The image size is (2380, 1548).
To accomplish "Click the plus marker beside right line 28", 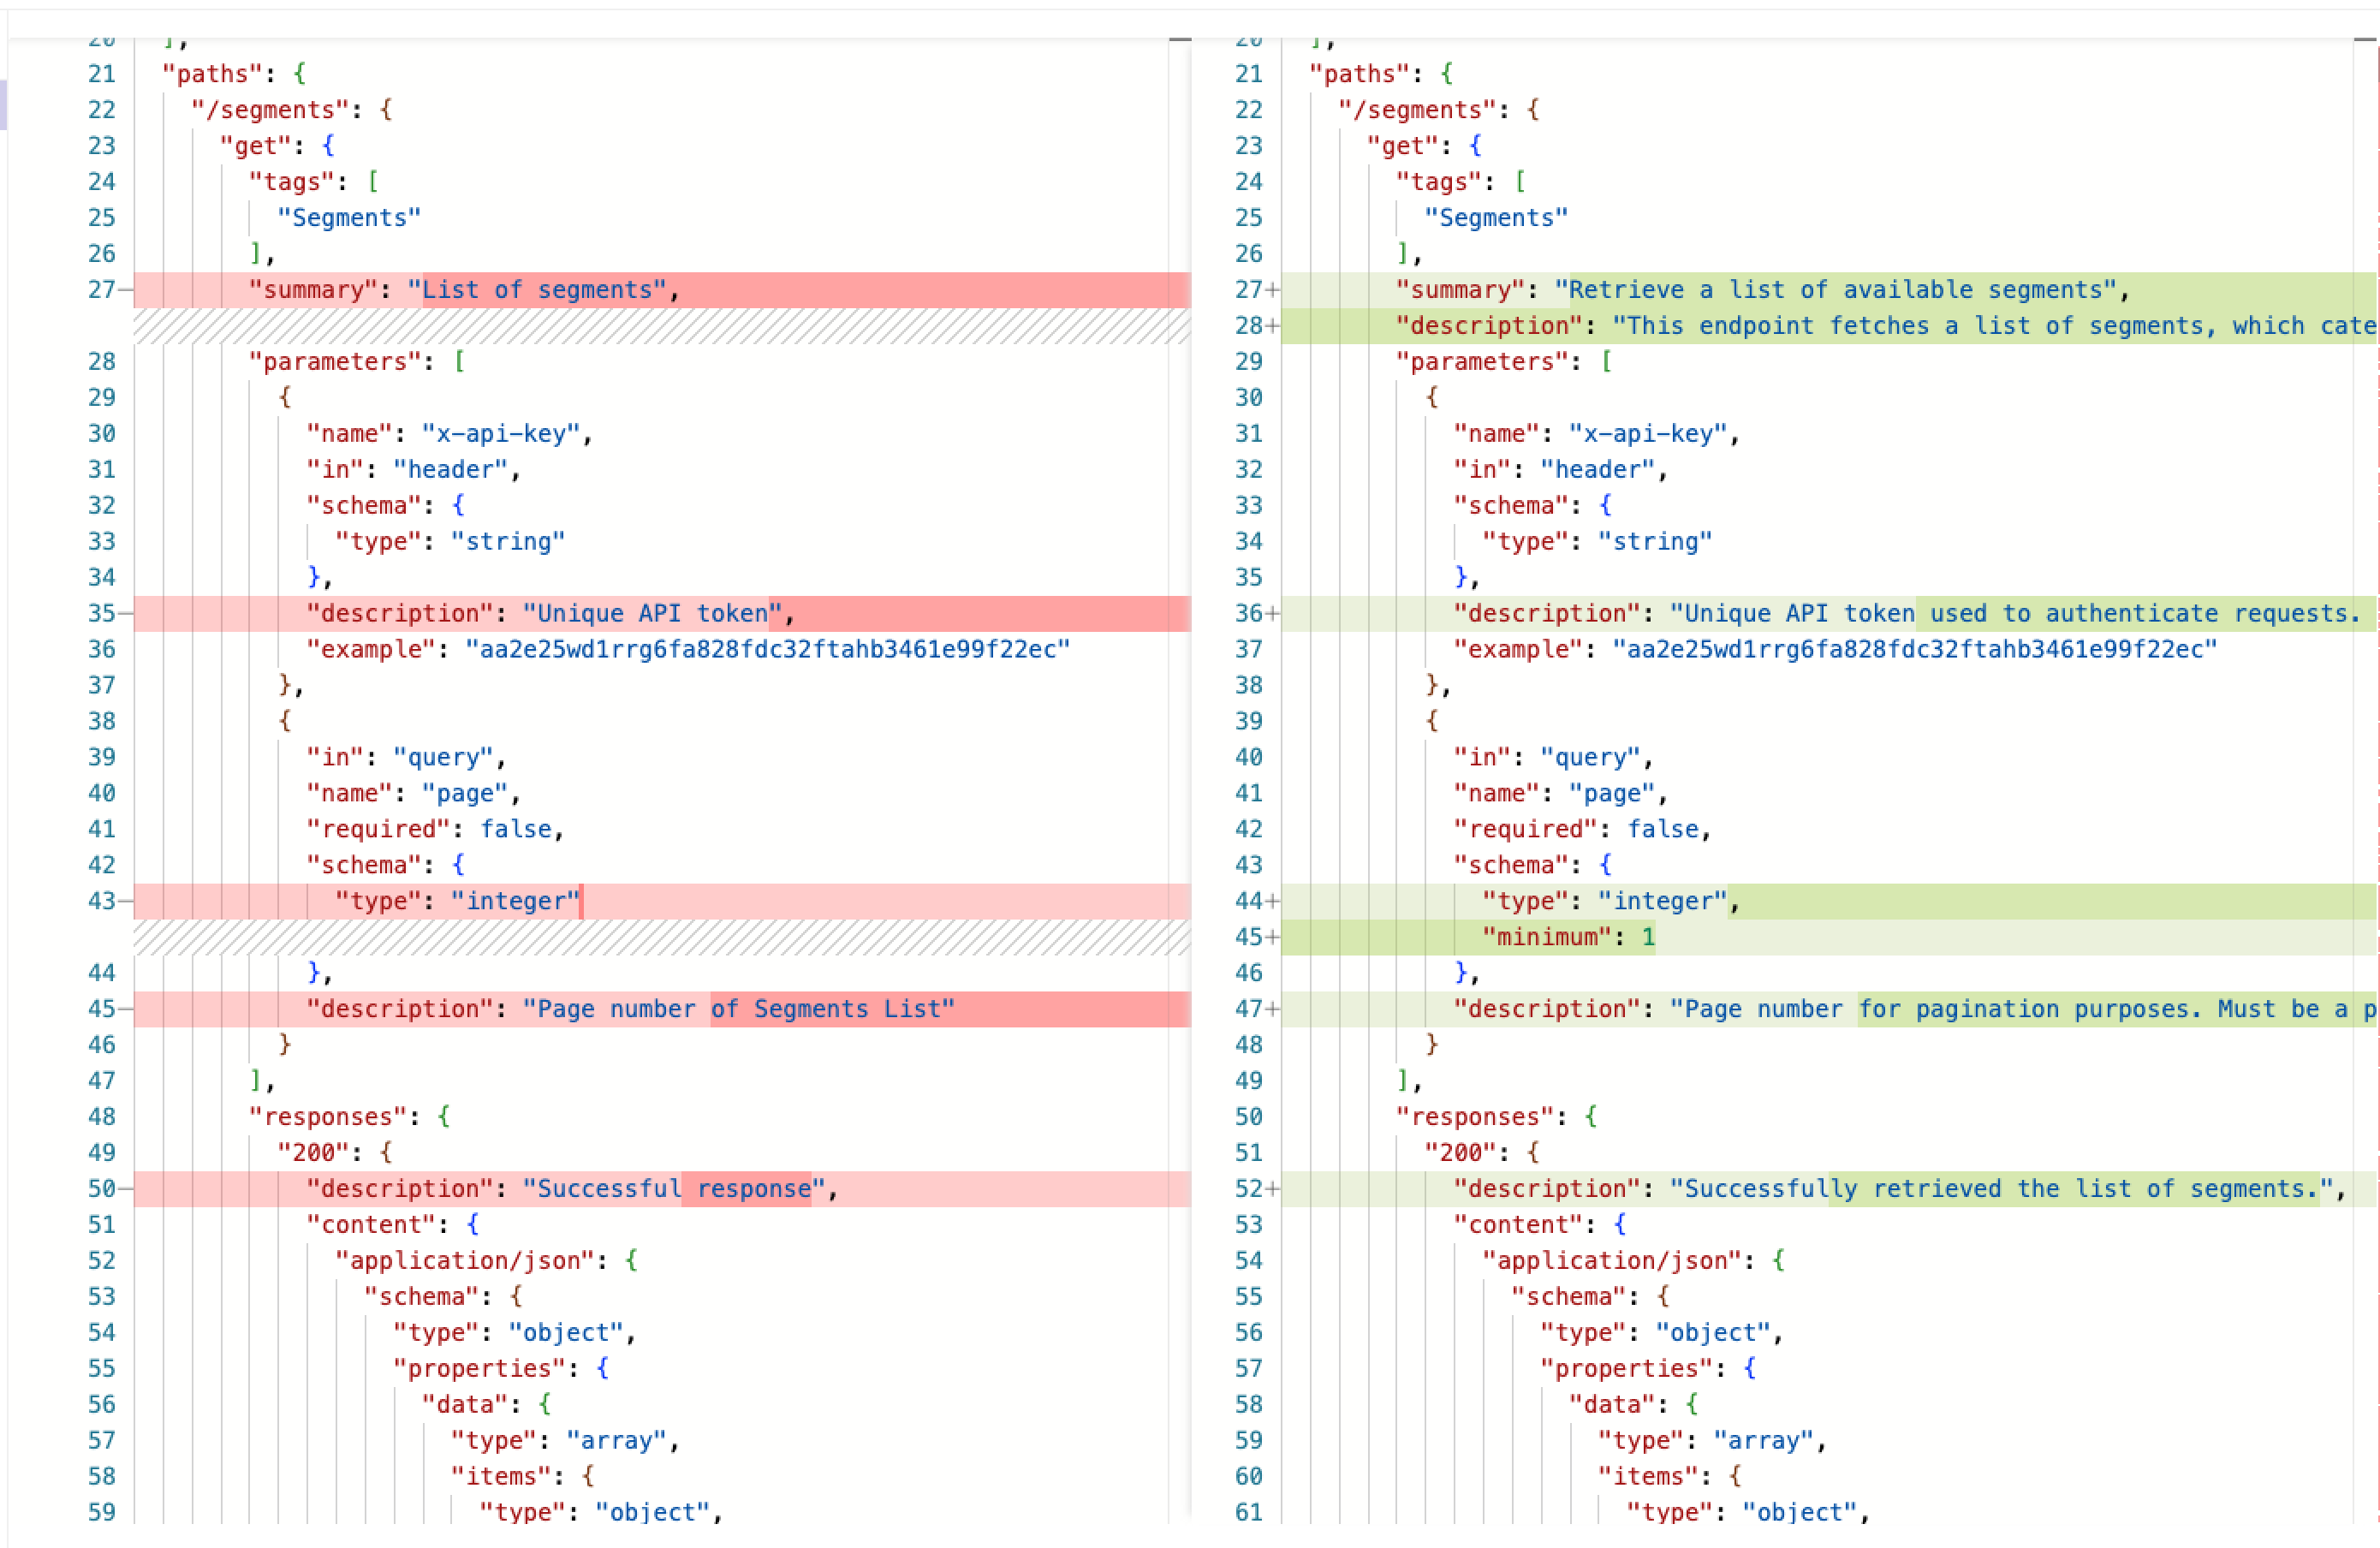I will pyautogui.click(x=1273, y=326).
